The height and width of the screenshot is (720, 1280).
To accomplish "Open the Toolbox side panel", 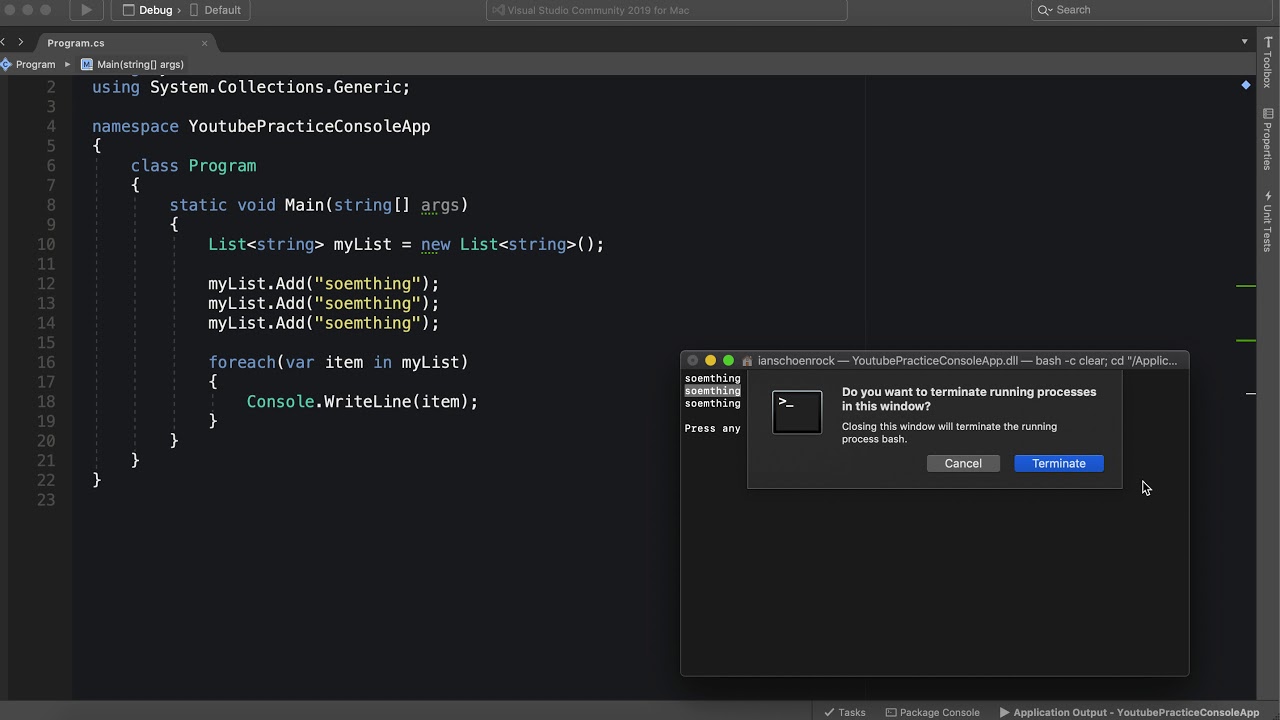I will (x=1268, y=62).
